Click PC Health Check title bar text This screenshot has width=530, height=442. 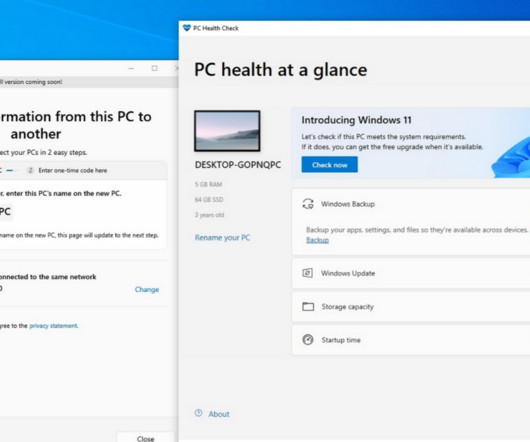click(216, 28)
